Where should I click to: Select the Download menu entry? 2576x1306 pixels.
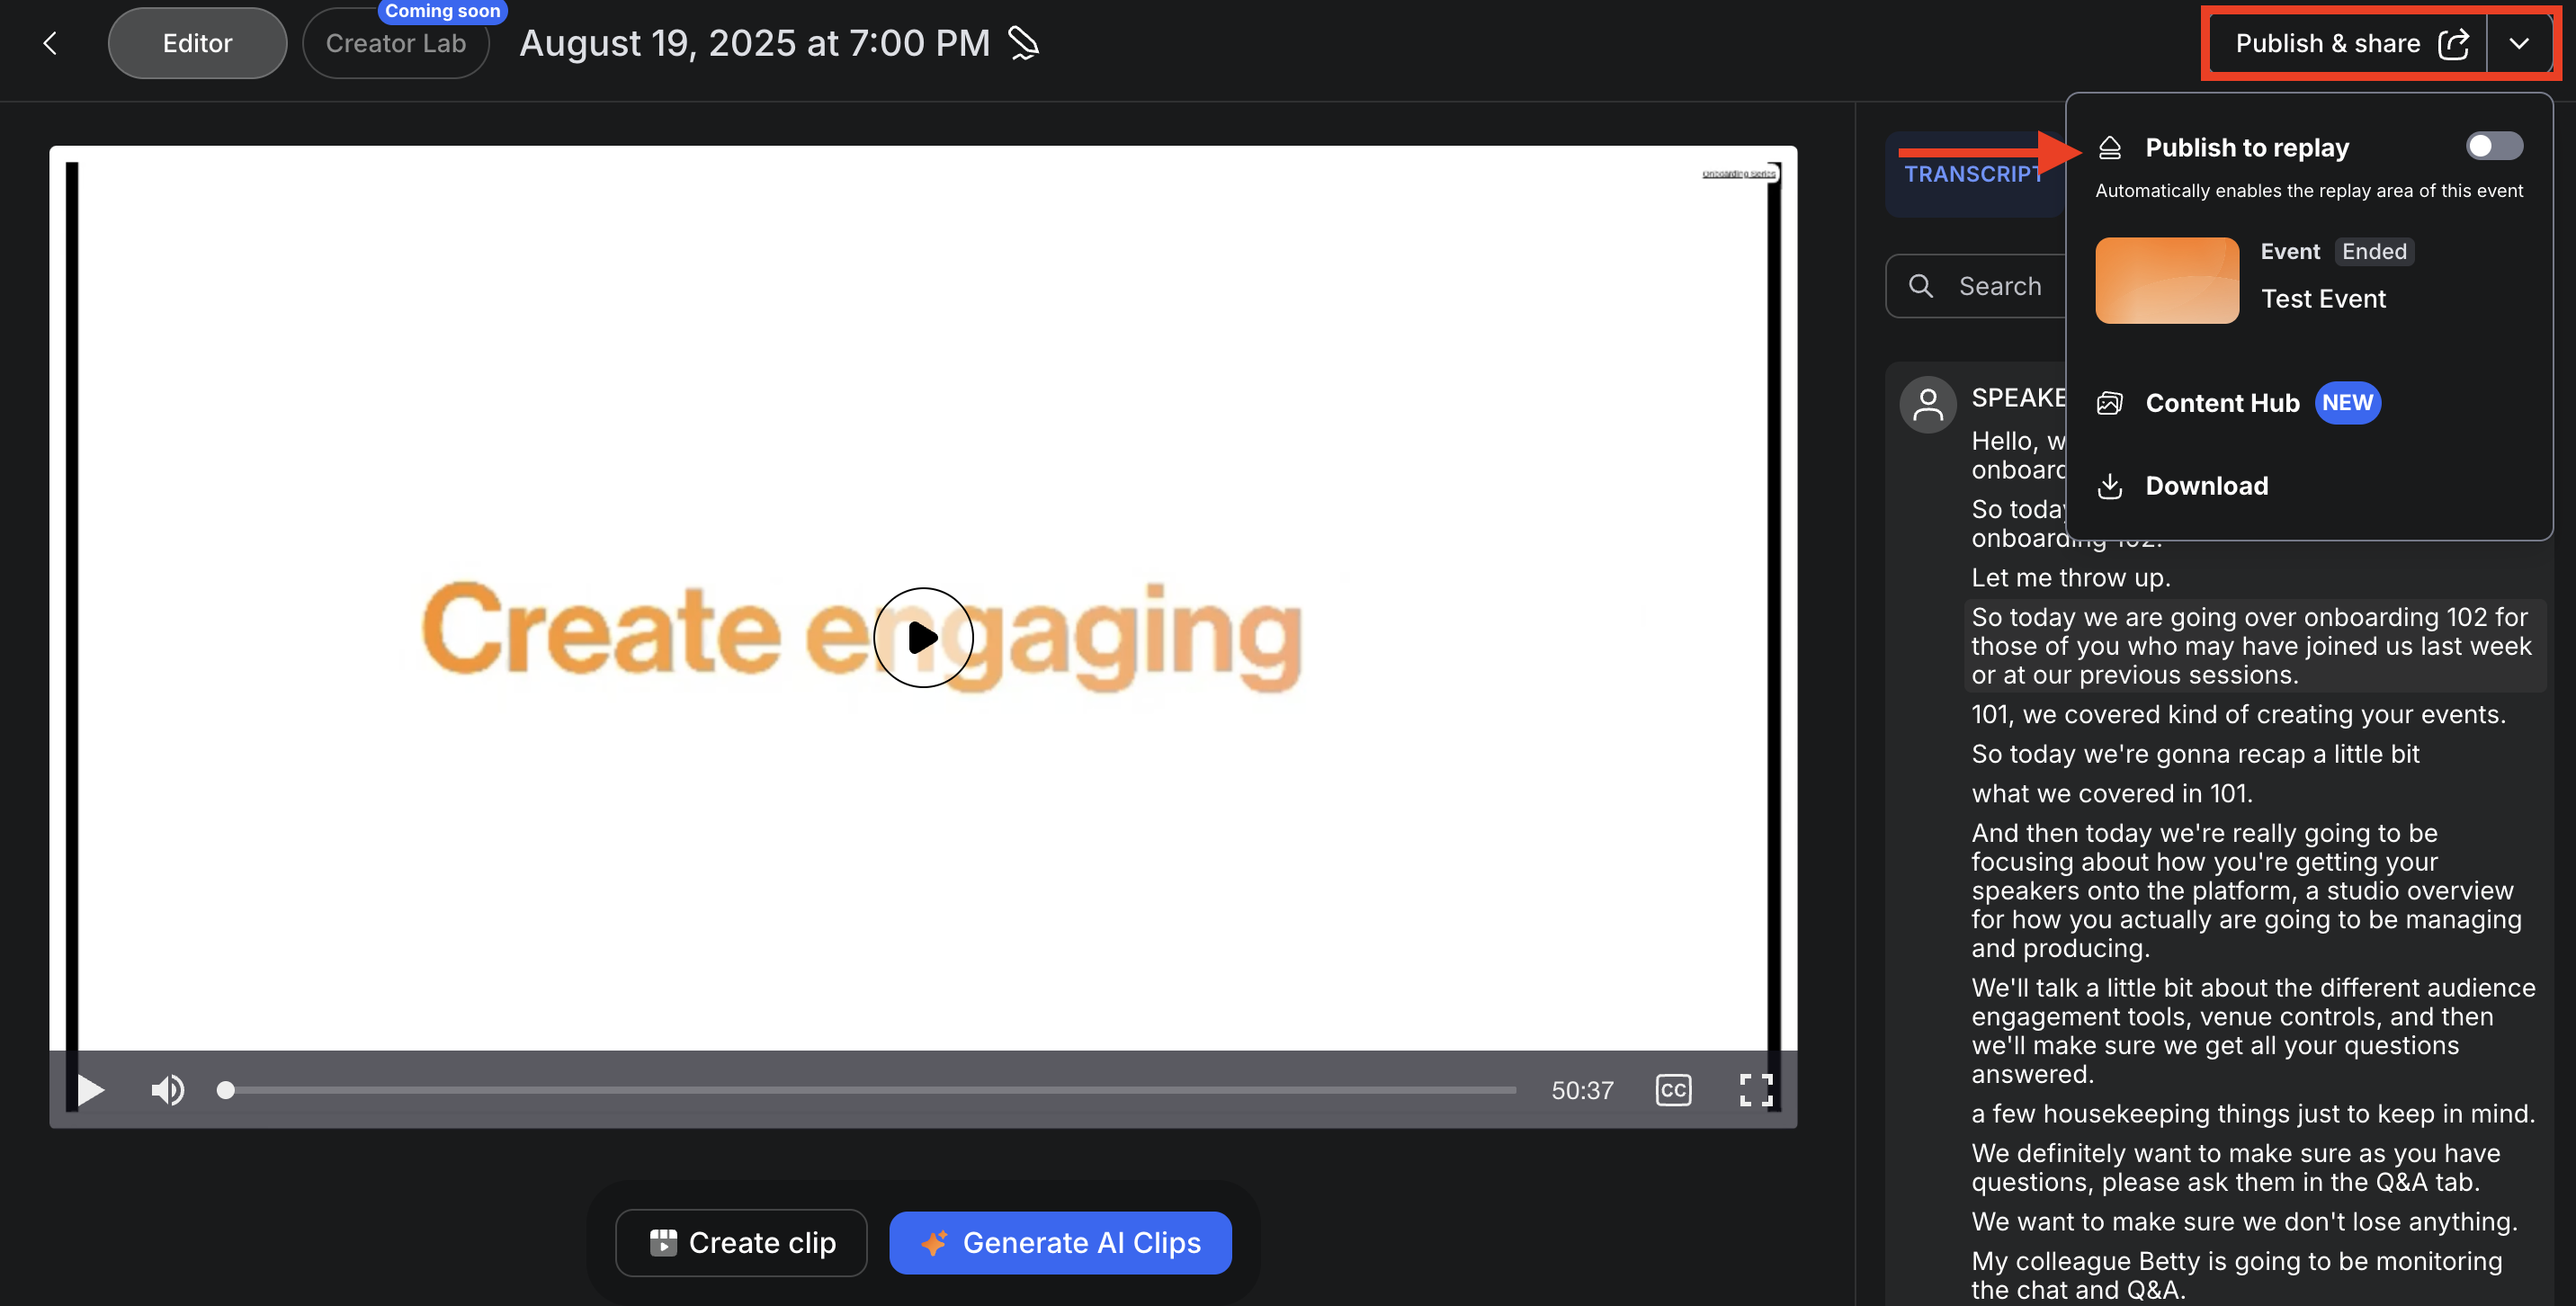click(x=2206, y=486)
